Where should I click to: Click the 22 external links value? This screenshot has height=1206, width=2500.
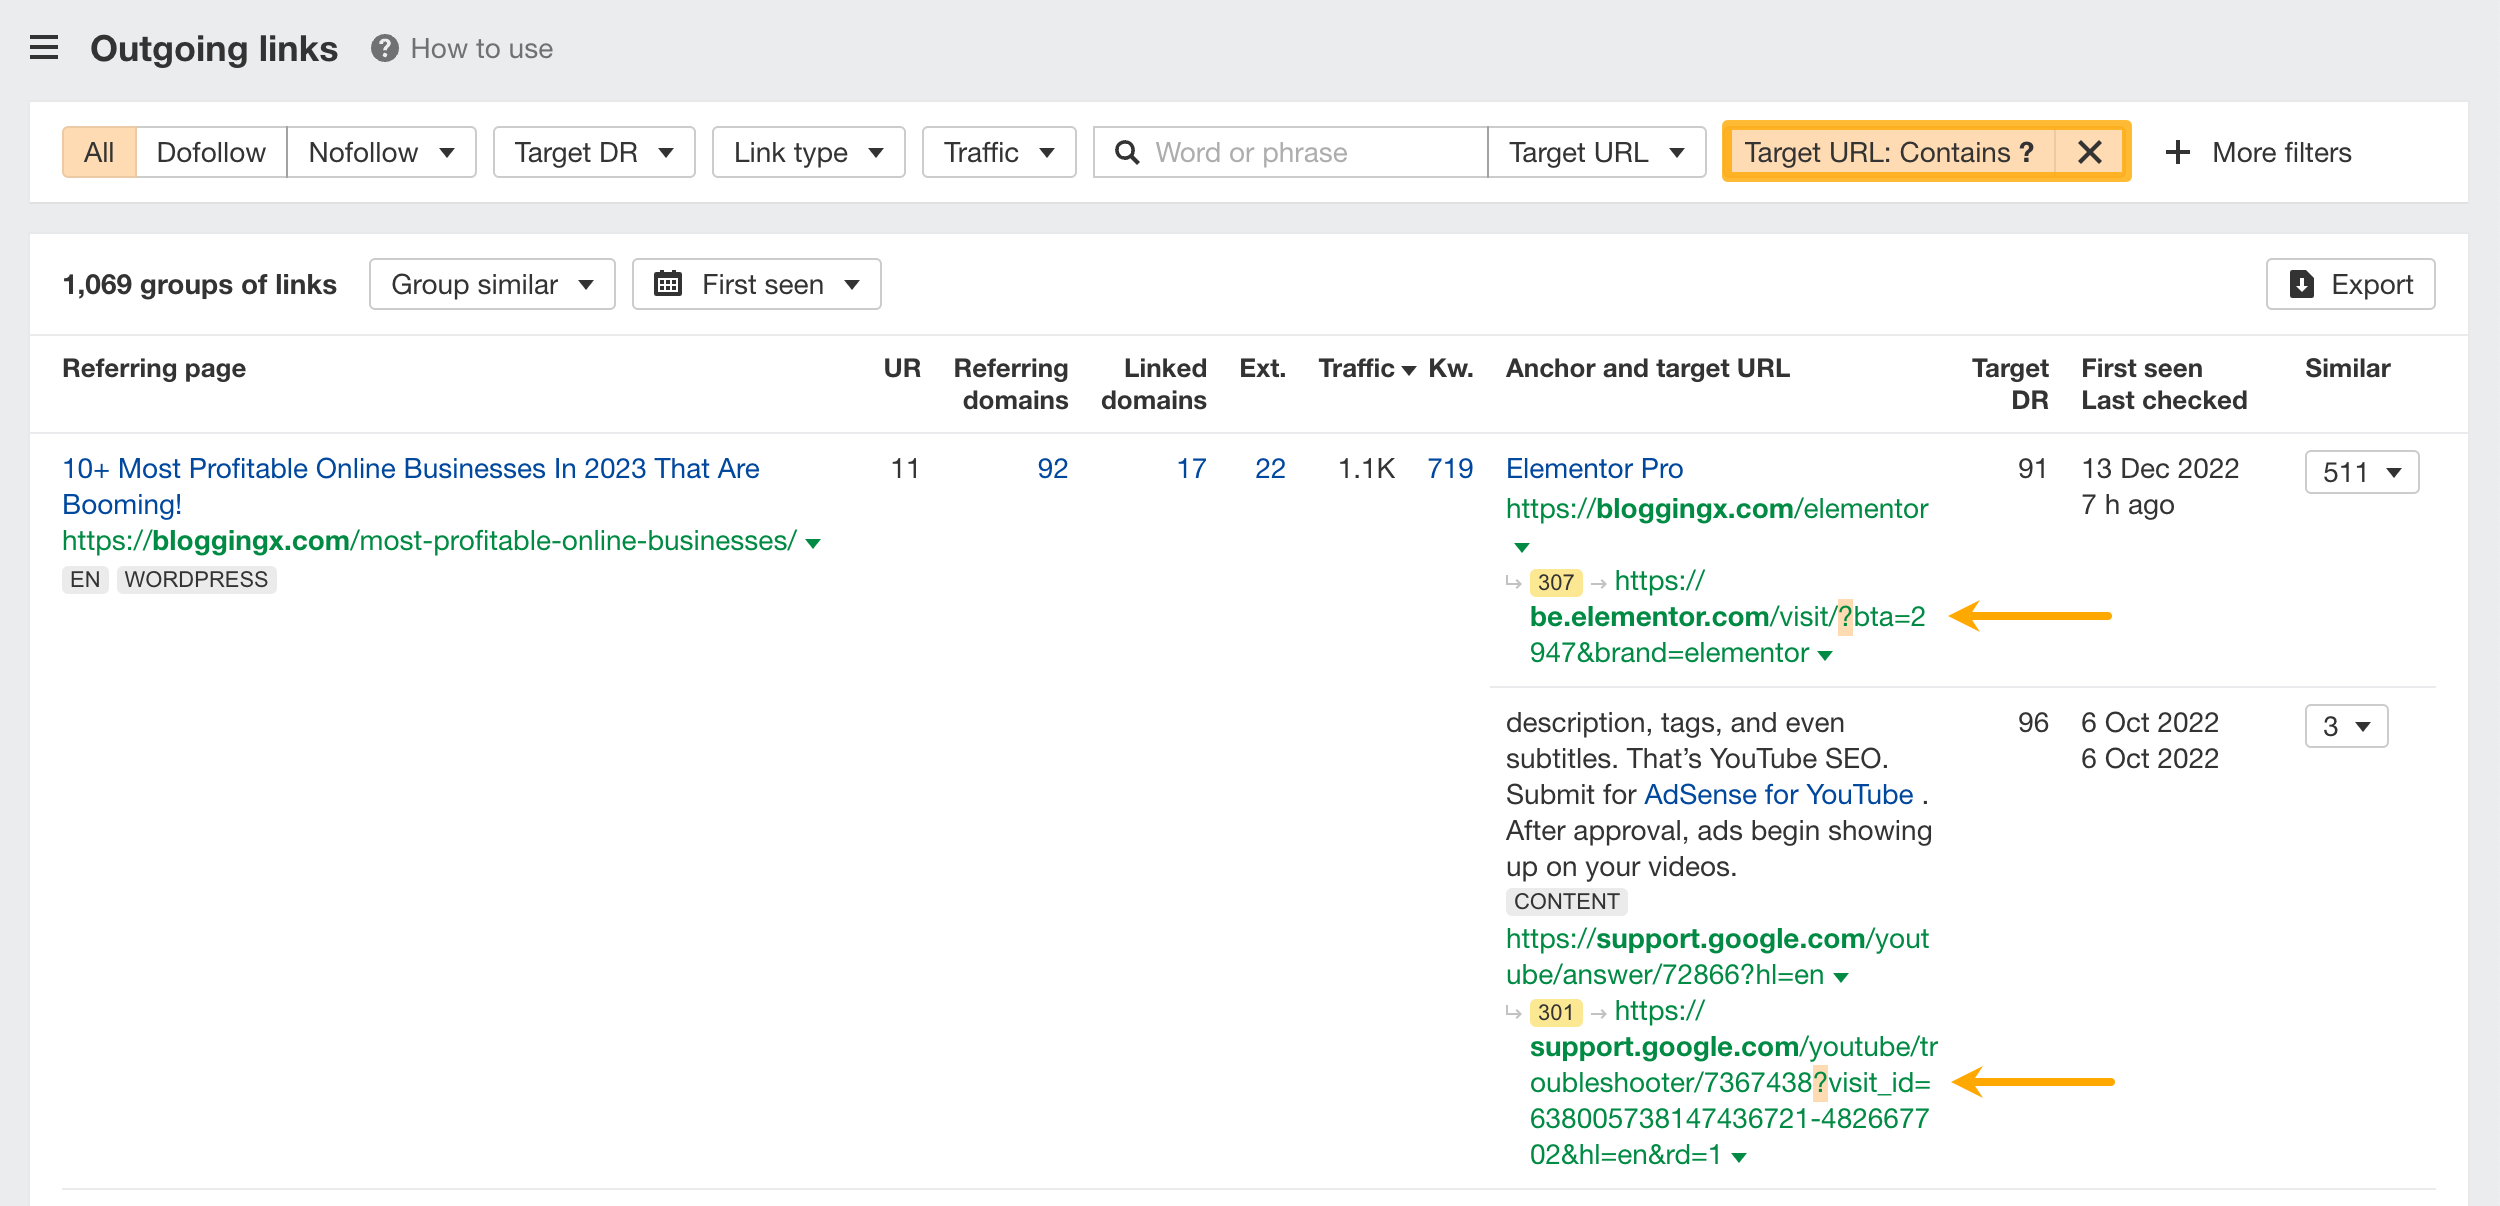coord(1270,468)
